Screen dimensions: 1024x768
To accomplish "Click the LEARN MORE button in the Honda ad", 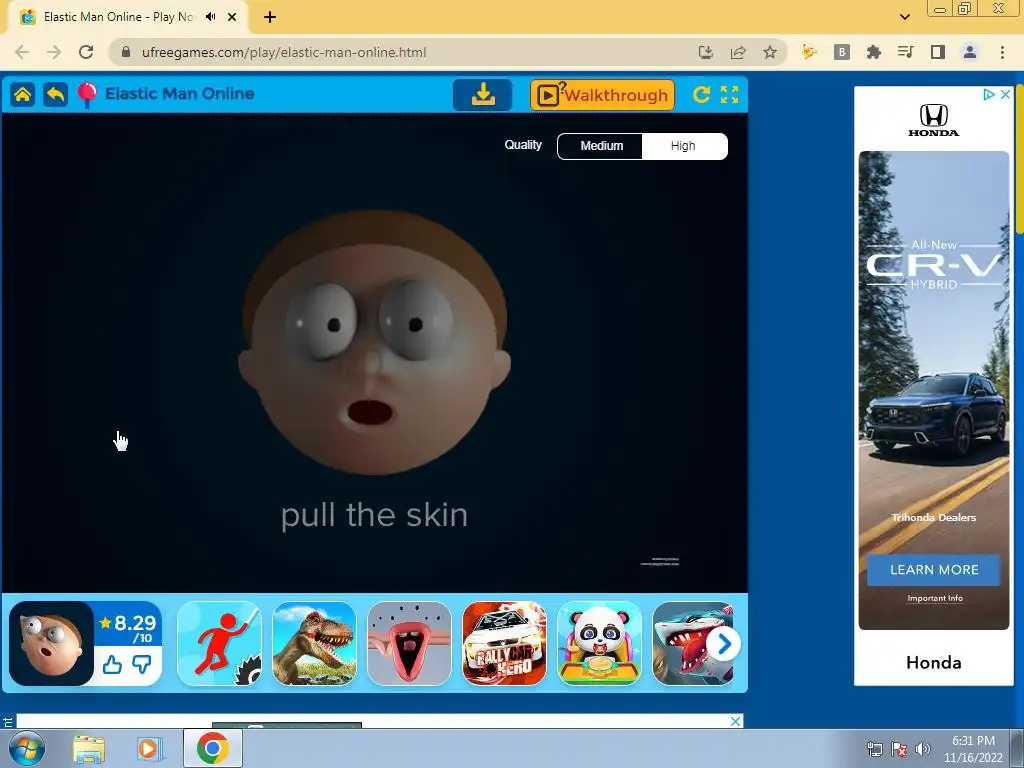I will click(934, 570).
